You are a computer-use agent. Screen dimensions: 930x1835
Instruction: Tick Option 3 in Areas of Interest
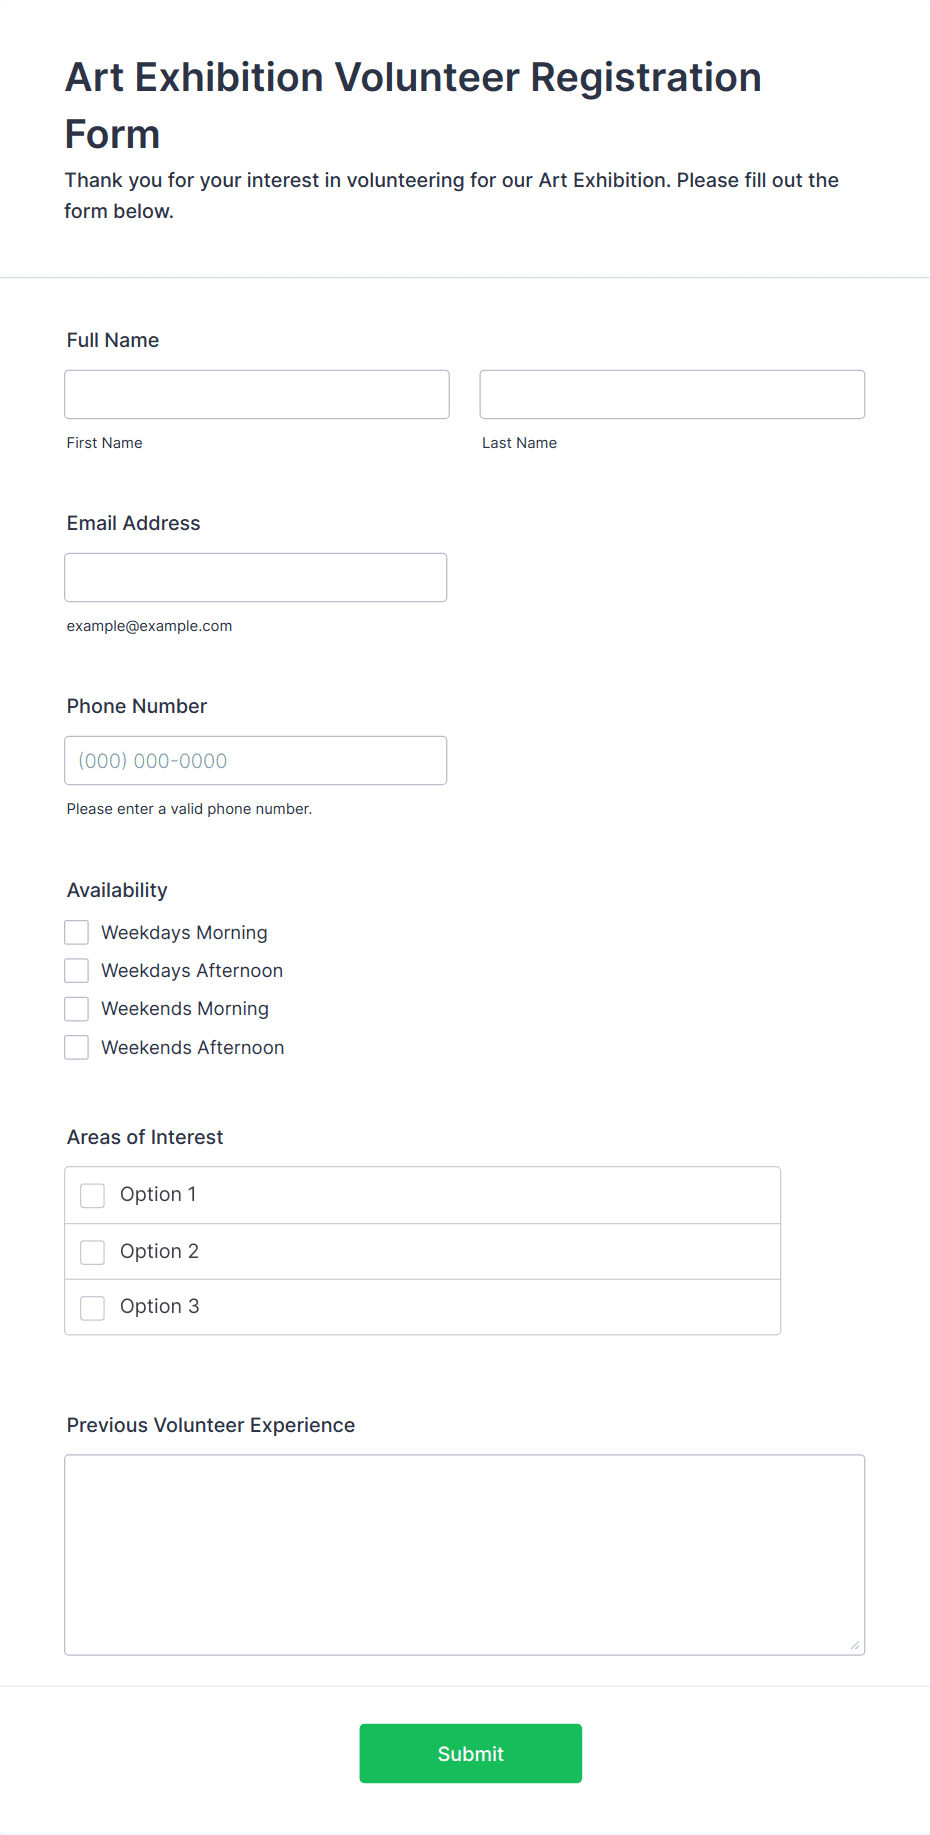[x=93, y=1307]
